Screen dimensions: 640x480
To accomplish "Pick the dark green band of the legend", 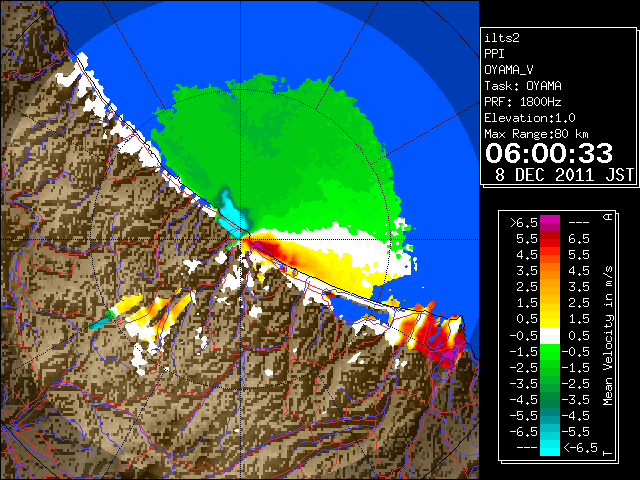I will click(550, 400).
